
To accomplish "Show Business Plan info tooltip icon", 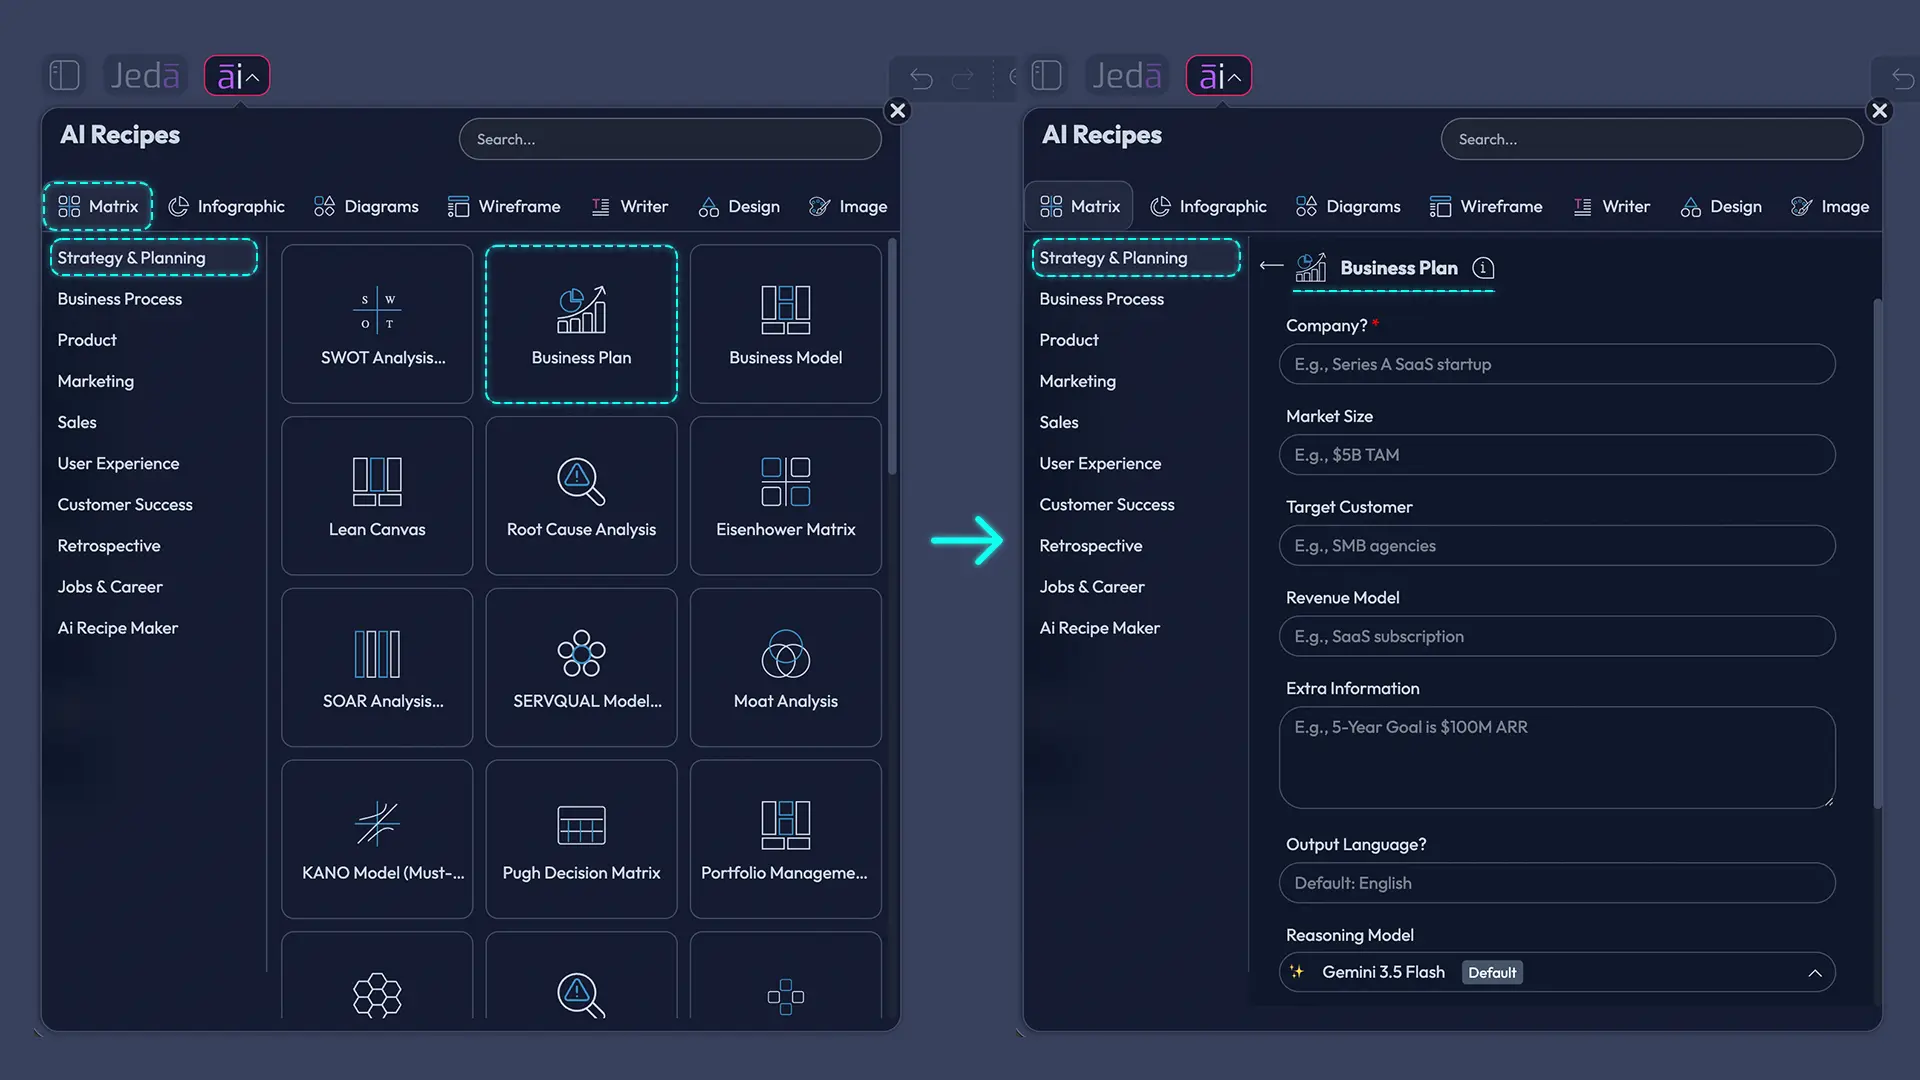I will point(1484,268).
